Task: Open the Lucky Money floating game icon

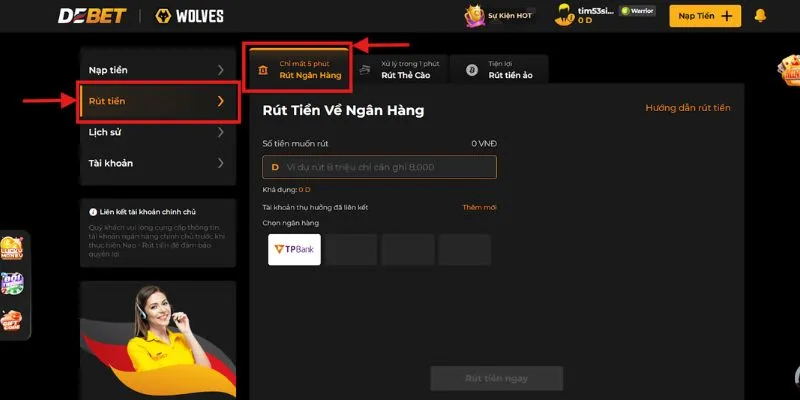Action: [x=13, y=250]
